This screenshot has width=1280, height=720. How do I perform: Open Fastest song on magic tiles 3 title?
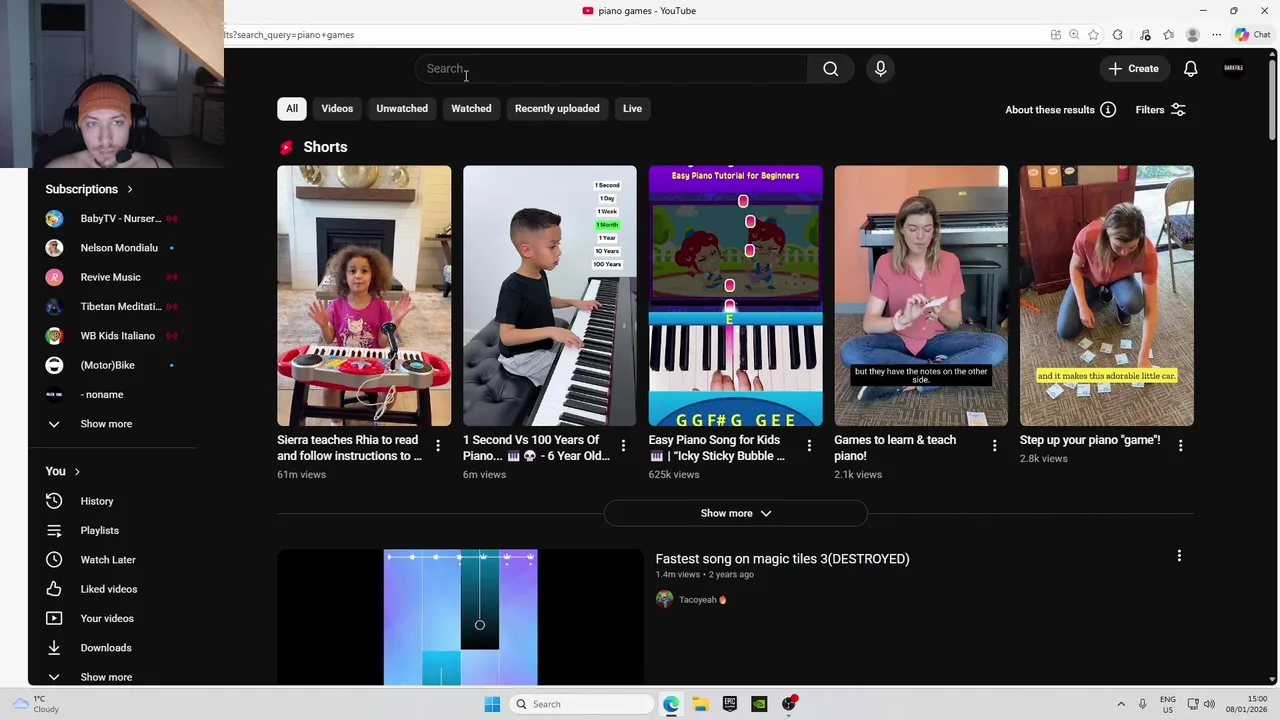click(782, 559)
